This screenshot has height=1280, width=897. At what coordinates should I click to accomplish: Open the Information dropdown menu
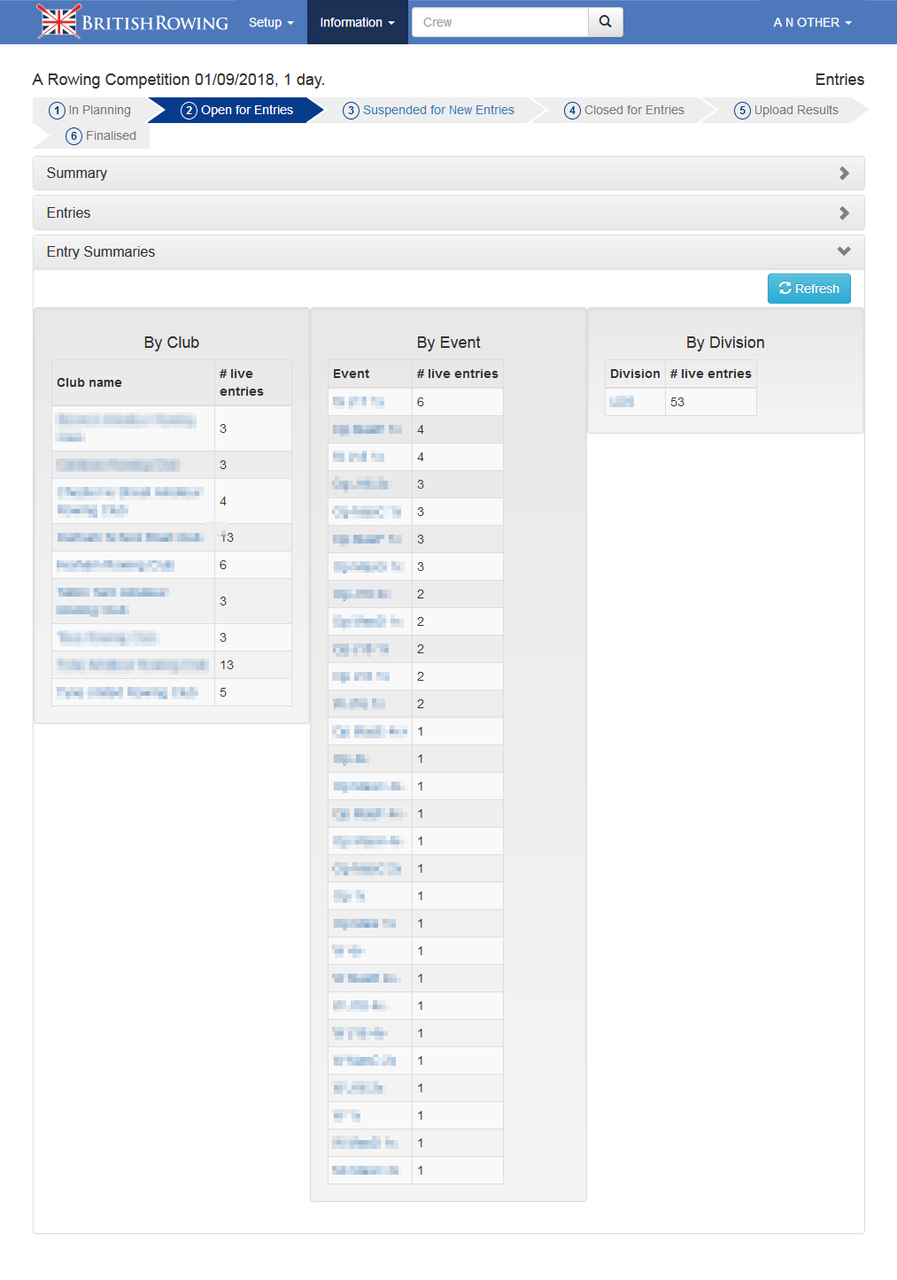357,22
